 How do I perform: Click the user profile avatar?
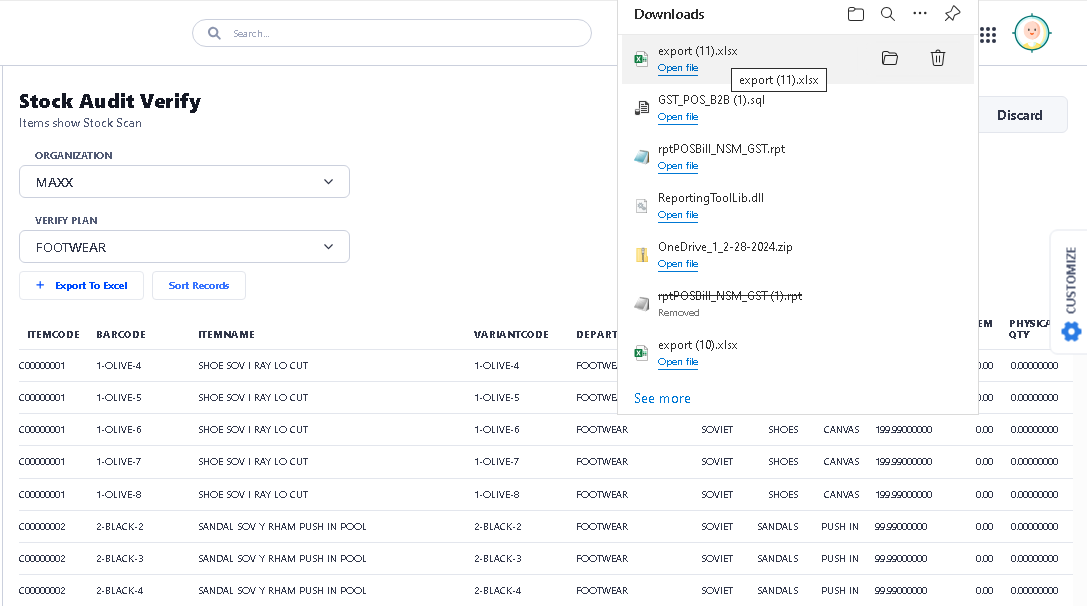(1031, 34)
